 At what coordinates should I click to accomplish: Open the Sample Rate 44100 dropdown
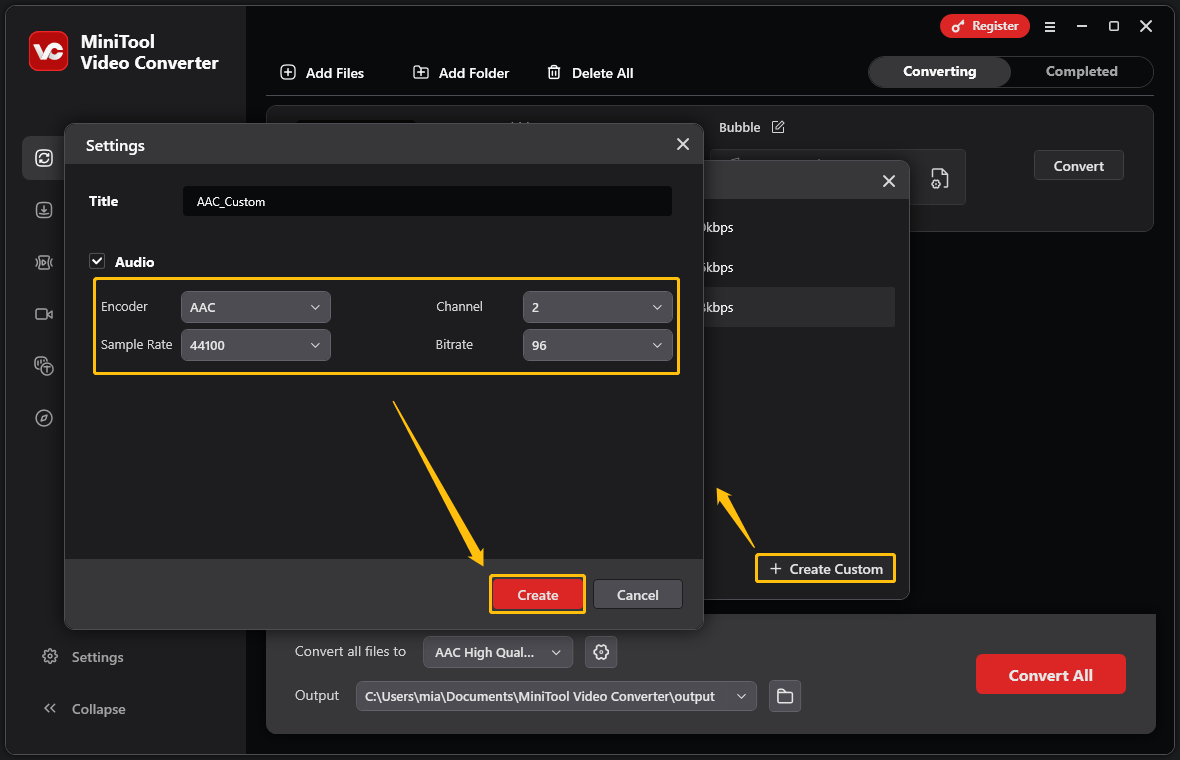(x=255, y=345)
